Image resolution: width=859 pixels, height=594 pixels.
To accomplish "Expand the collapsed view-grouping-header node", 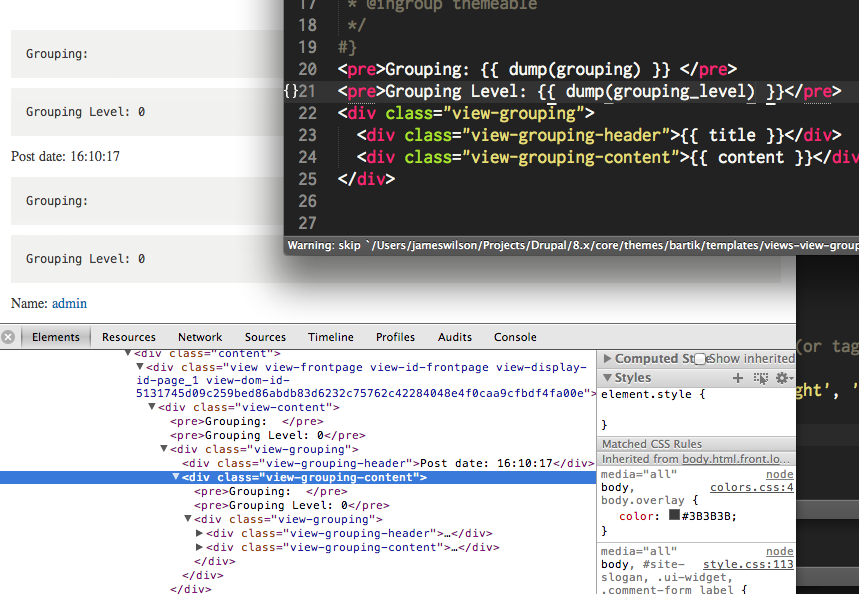I will point(199,533).
